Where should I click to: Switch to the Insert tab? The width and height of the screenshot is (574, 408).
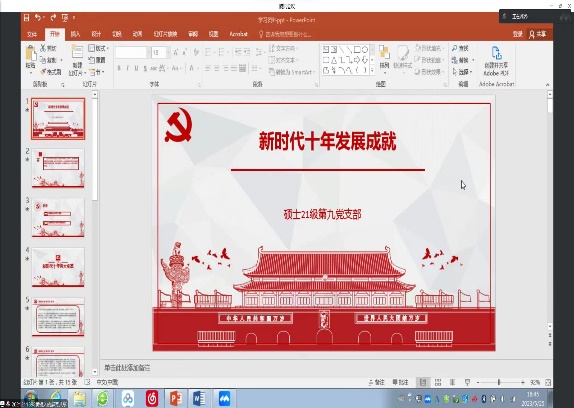click(x=75, y=34)
